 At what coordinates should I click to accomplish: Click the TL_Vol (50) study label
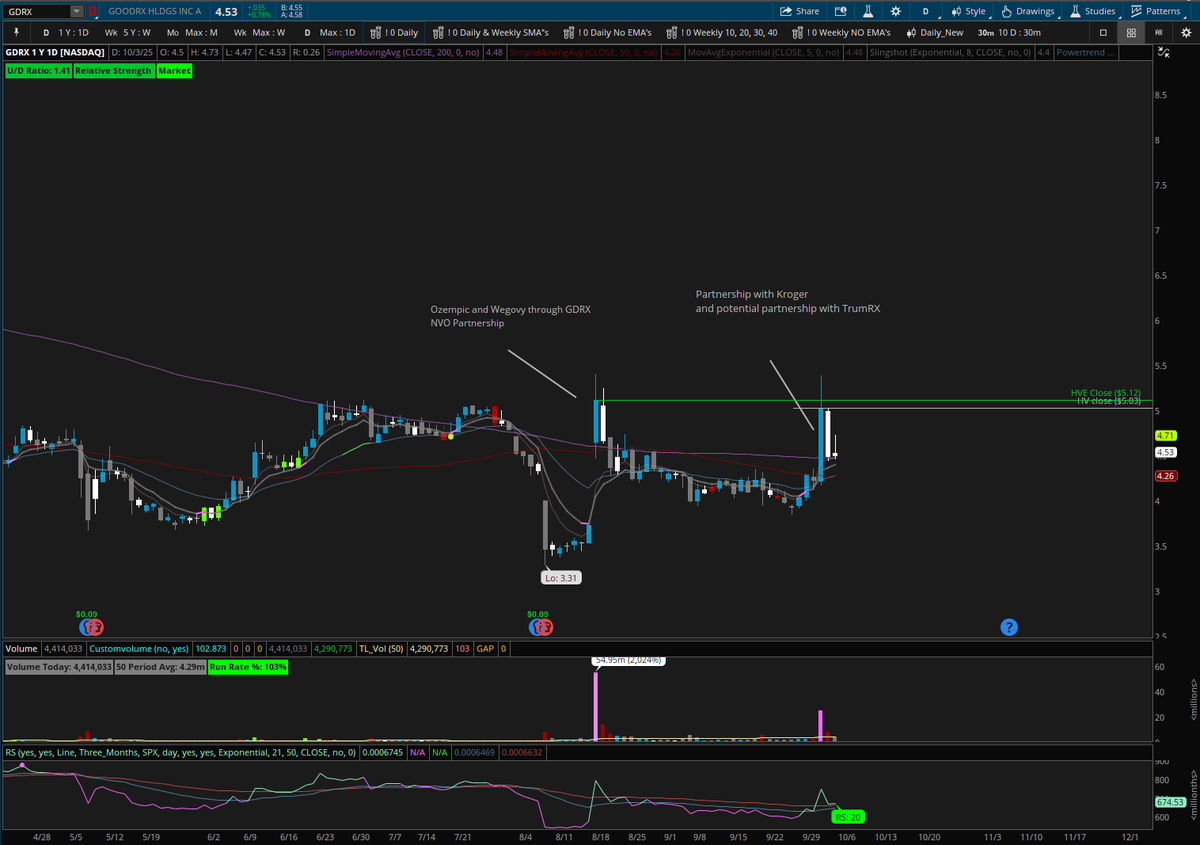point(381,649)
